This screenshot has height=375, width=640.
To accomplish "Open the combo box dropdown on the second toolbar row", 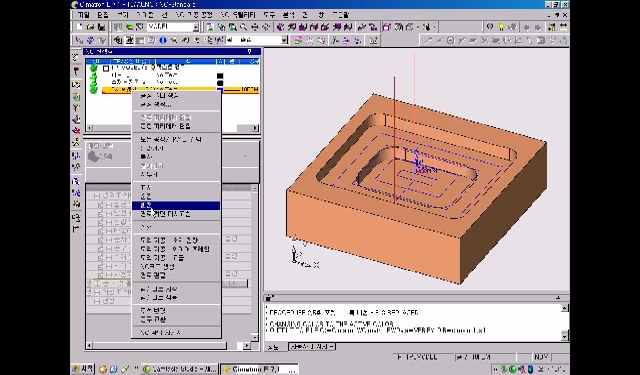I will [x=284, y=40].
